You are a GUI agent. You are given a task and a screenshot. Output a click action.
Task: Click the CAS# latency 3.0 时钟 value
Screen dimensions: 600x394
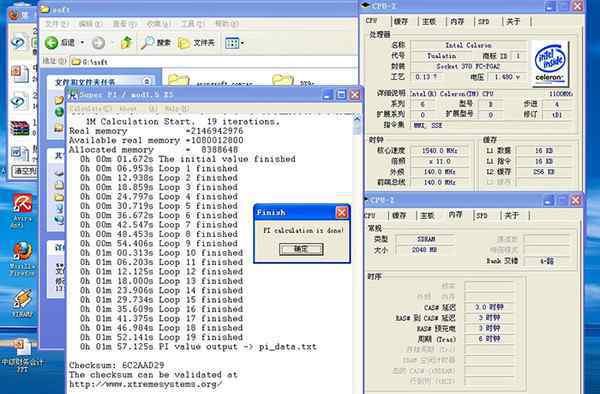[489, 307]
